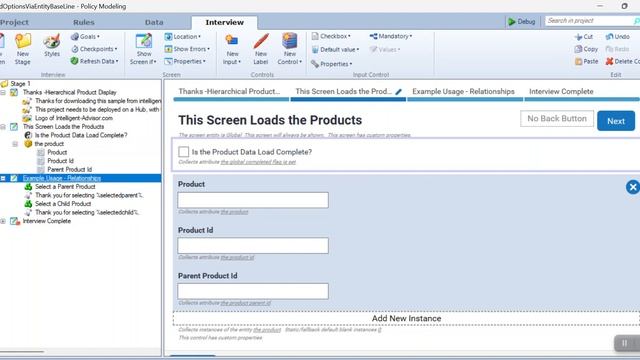Open the Location dropdown
The image size is (640, 360).
click(x=182, y=37)
